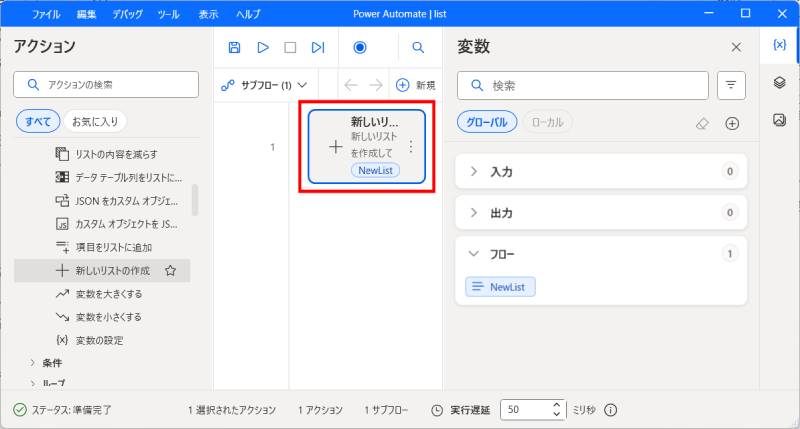
Task: Select the ローカル variables filter
Action: coord(547,122)
